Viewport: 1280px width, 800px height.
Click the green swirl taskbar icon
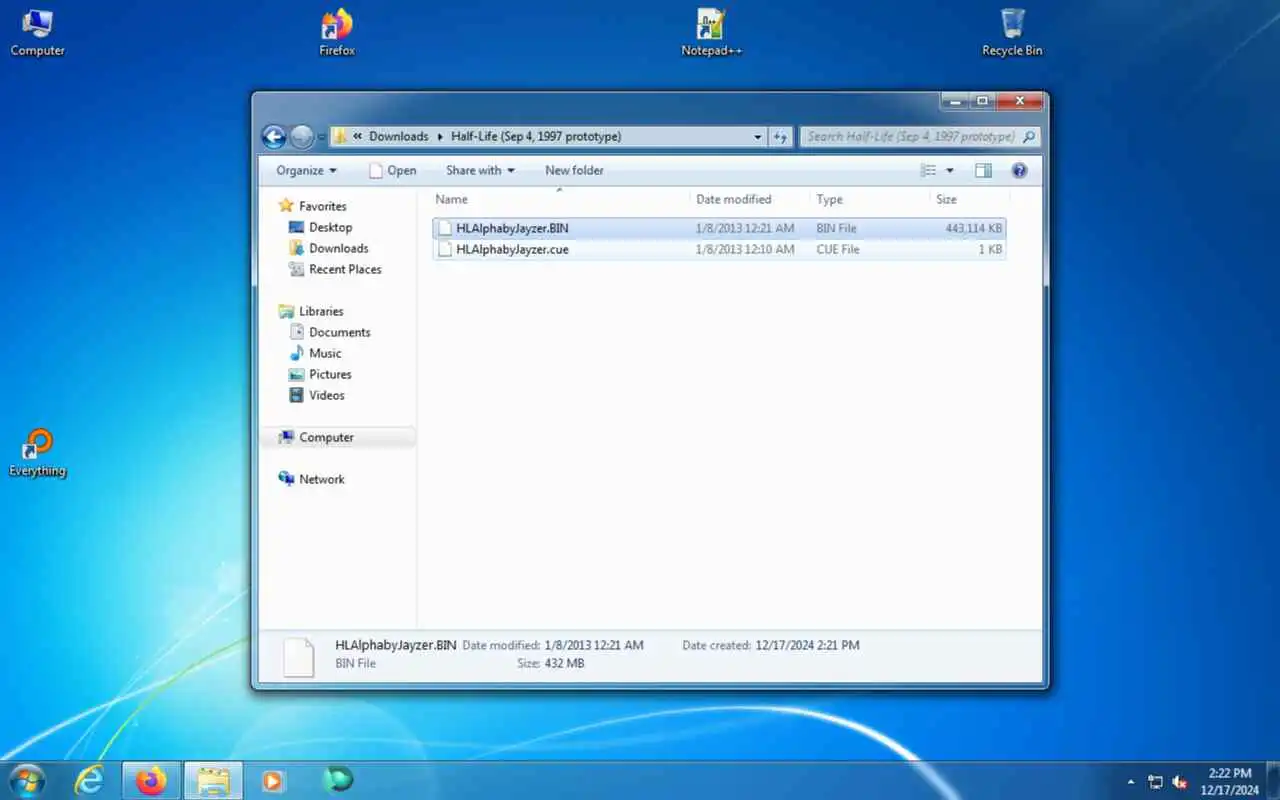point(338,780)
